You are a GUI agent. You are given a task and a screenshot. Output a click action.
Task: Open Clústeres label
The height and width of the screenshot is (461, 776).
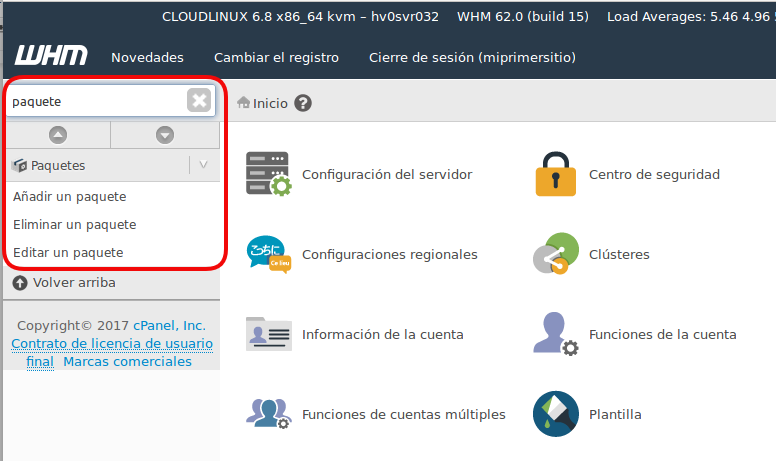(619, 254)
